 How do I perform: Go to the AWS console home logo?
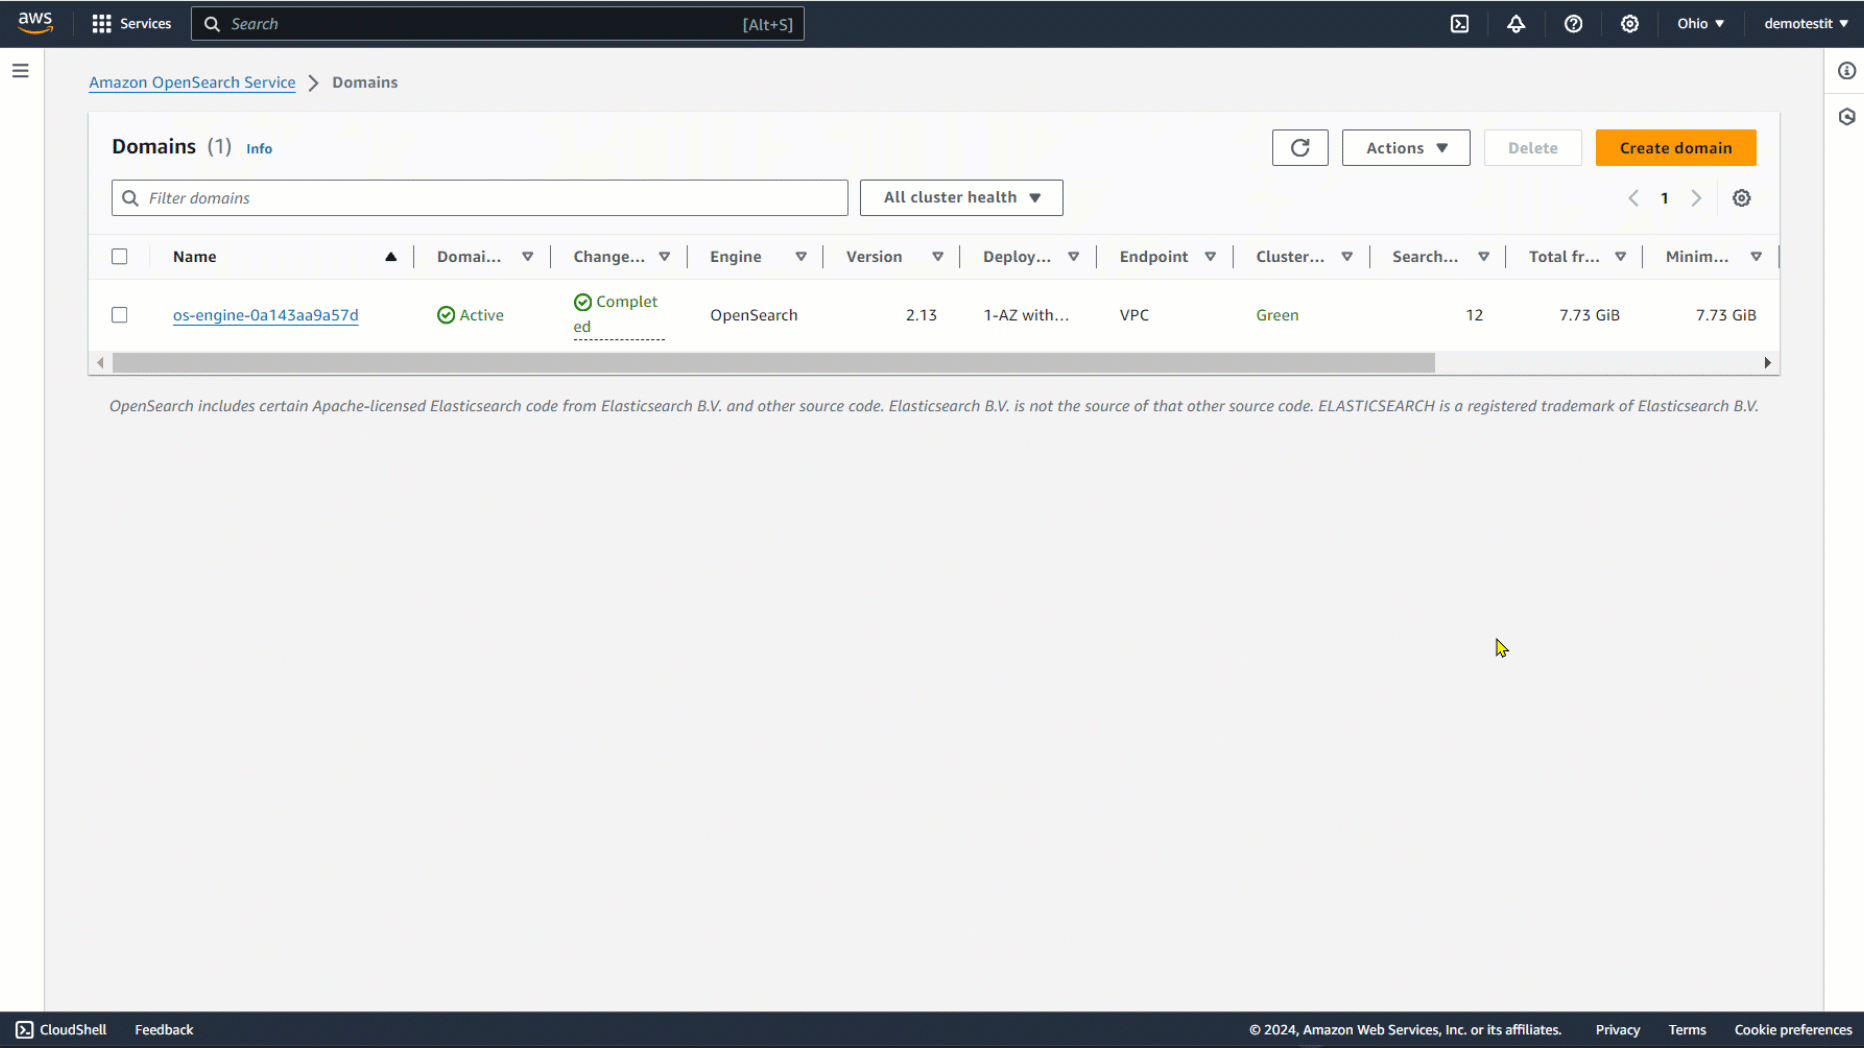[x=35, y=23]
